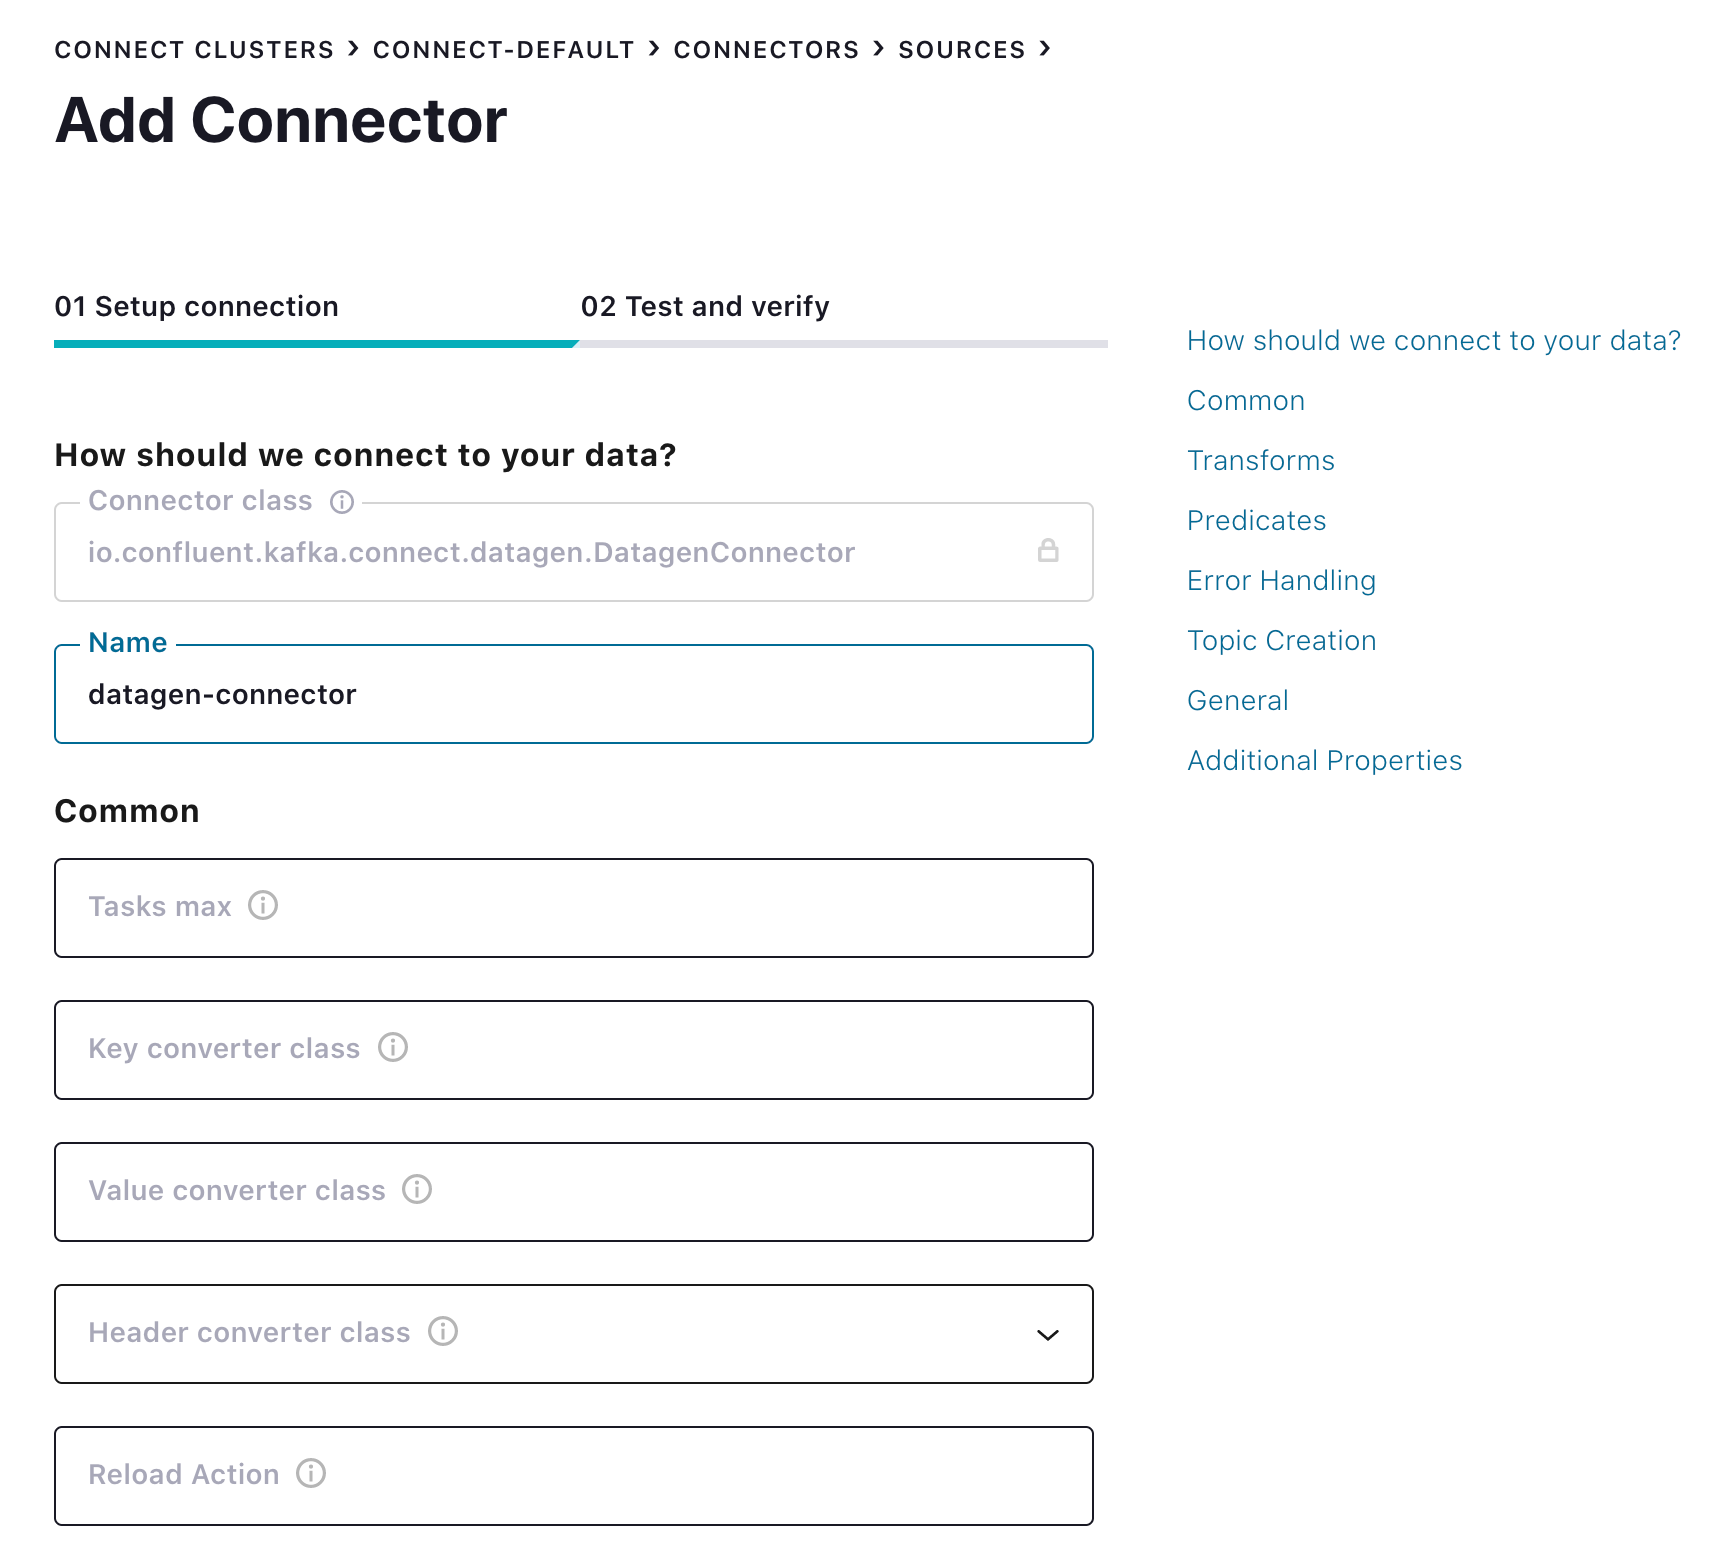This screenshot has width=1728, height=1560.
Task: Click the Reload Action info icon
Action: [311, 1473]
